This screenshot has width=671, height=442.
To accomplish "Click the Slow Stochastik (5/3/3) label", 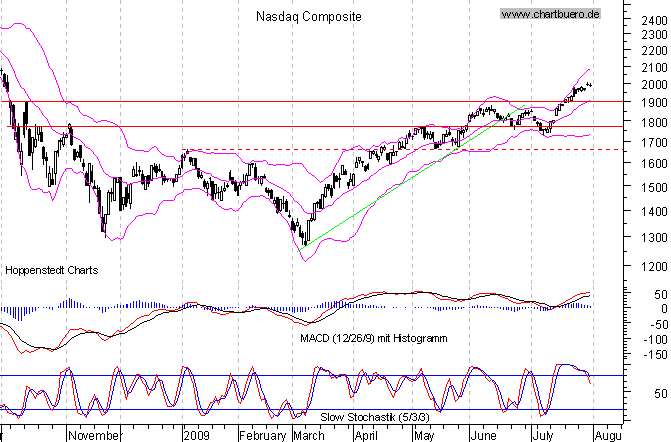I will [x=374, y=417].
